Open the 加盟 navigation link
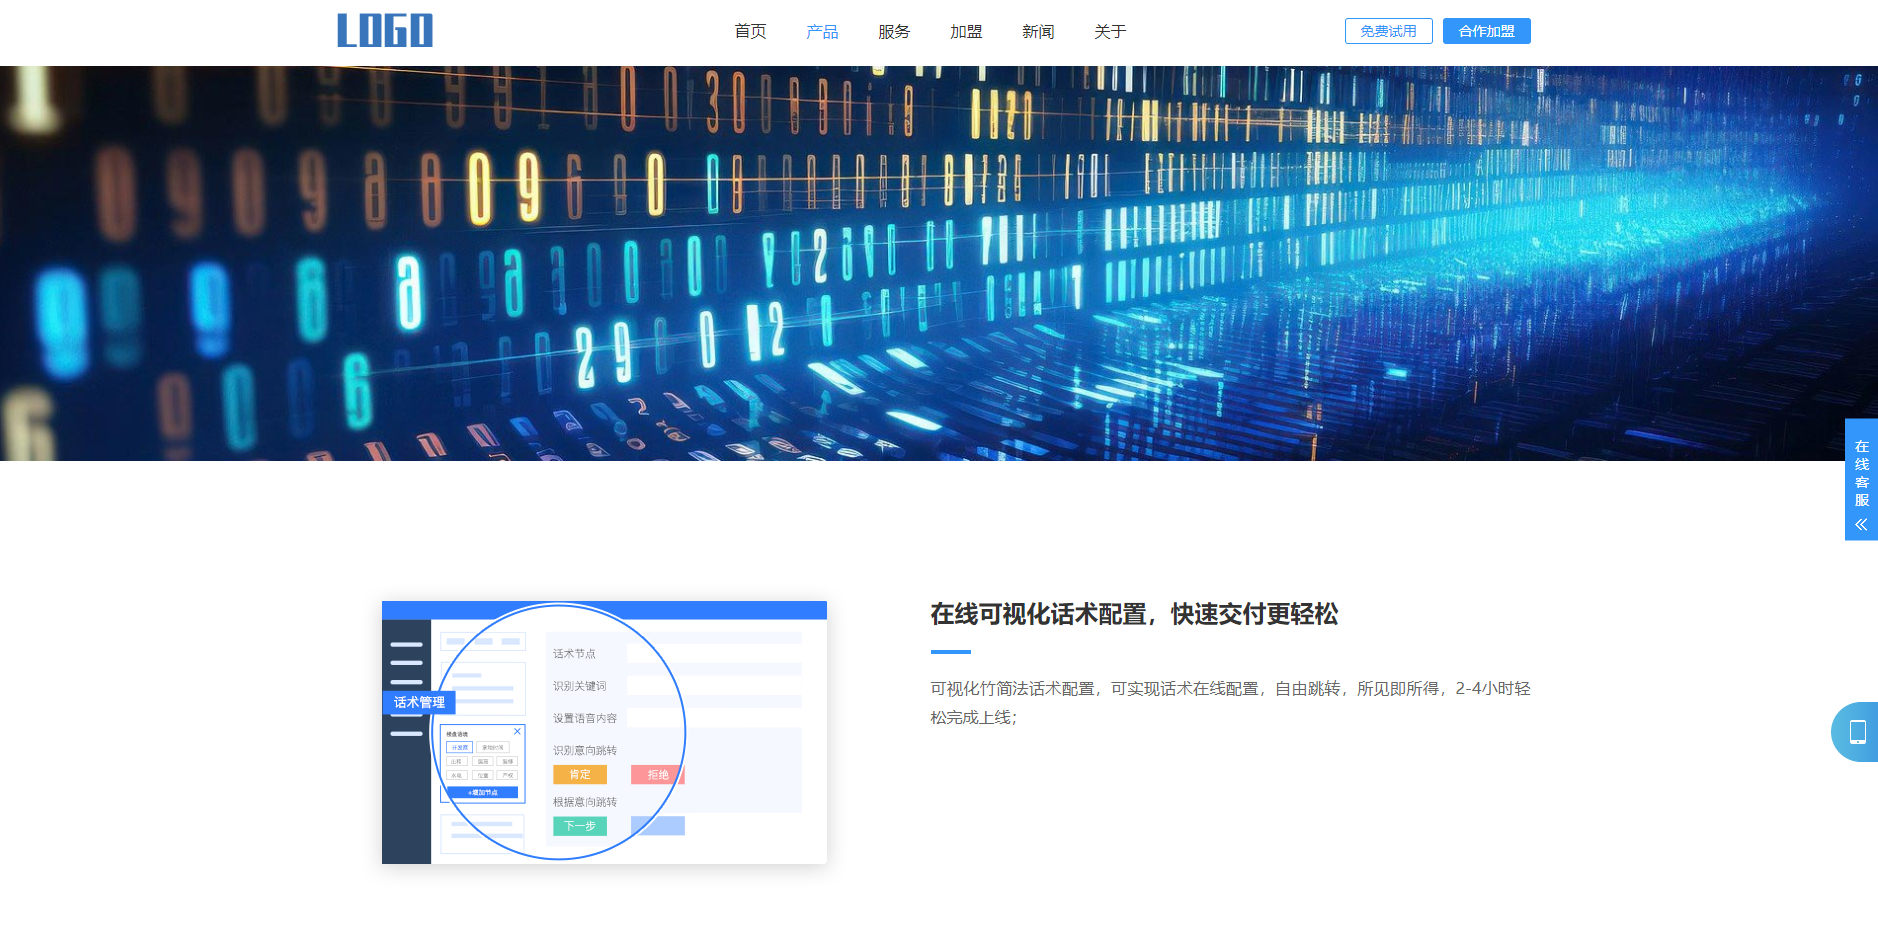1878x951 pixels. [x=966, y=32]
